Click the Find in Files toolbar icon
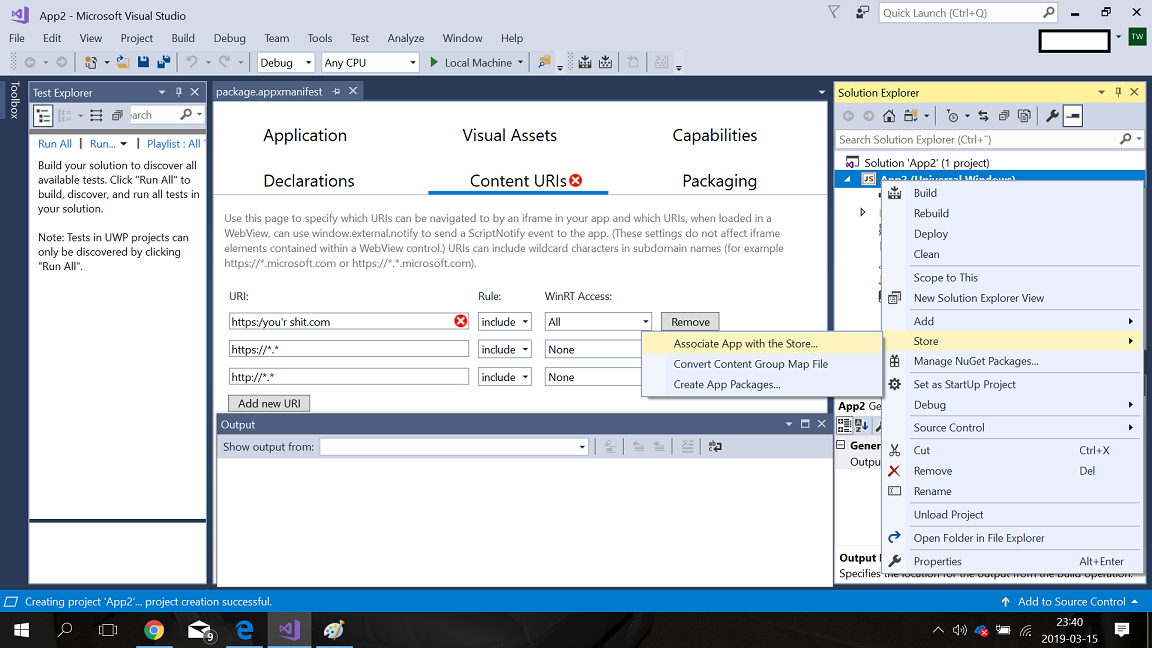This screenshot has width=1152, height=648. [544, 62]
